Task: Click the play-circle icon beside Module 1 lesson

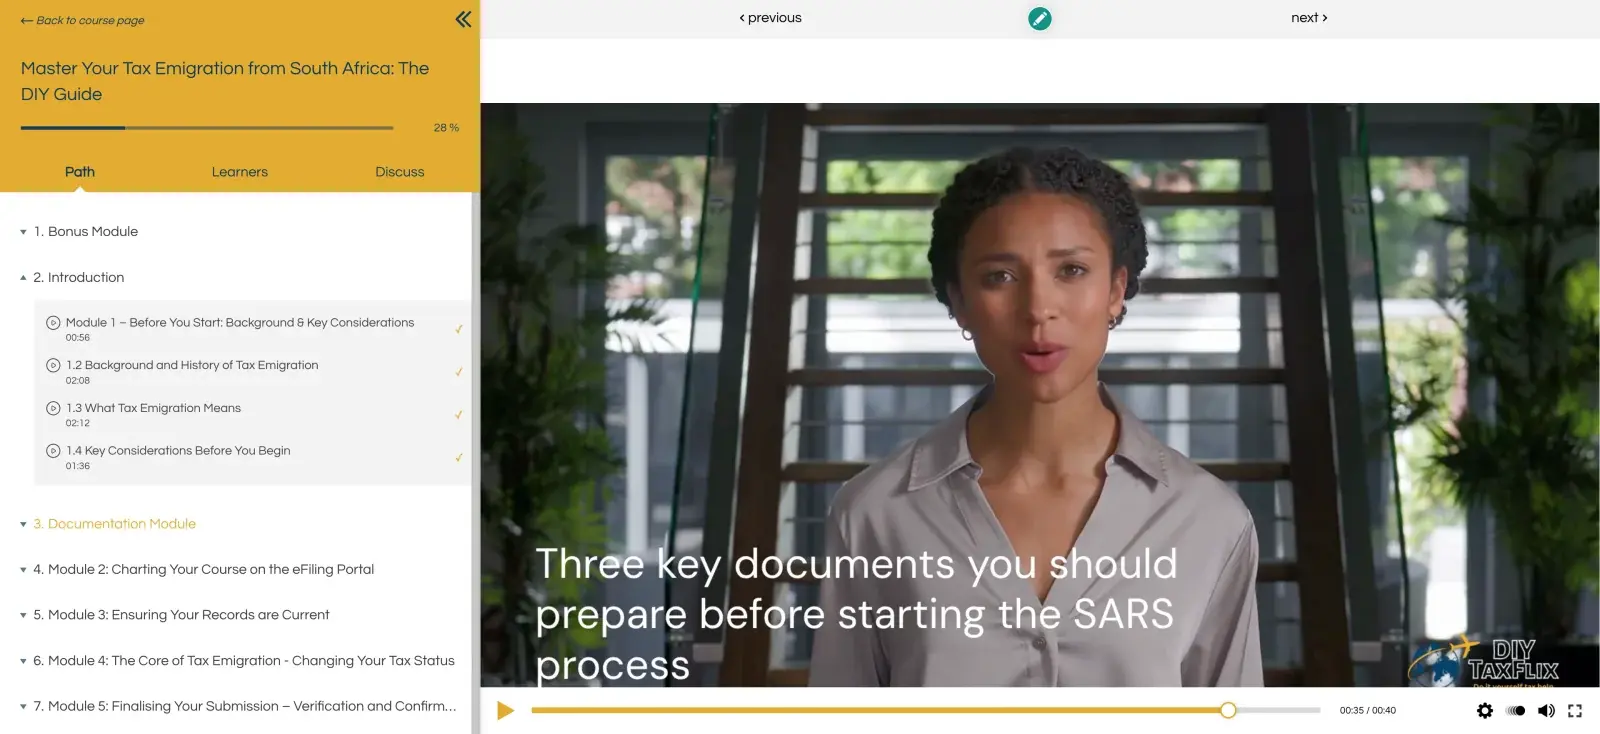Action: pyautogui.click(x=53, y=322)
